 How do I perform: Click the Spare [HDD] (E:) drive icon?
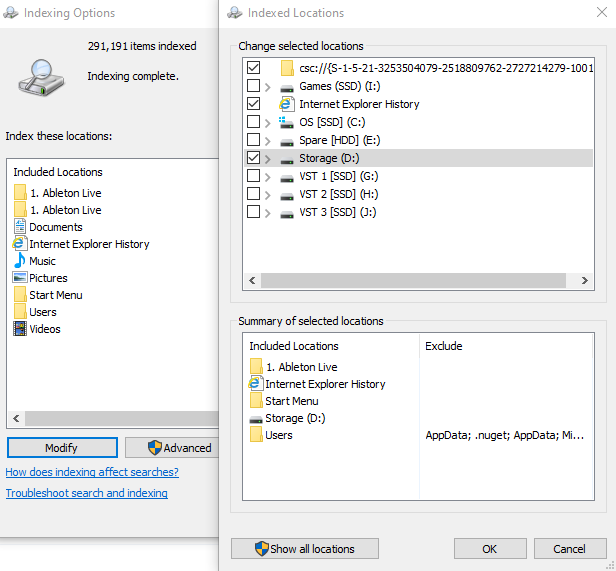click(x=287, y=143)
